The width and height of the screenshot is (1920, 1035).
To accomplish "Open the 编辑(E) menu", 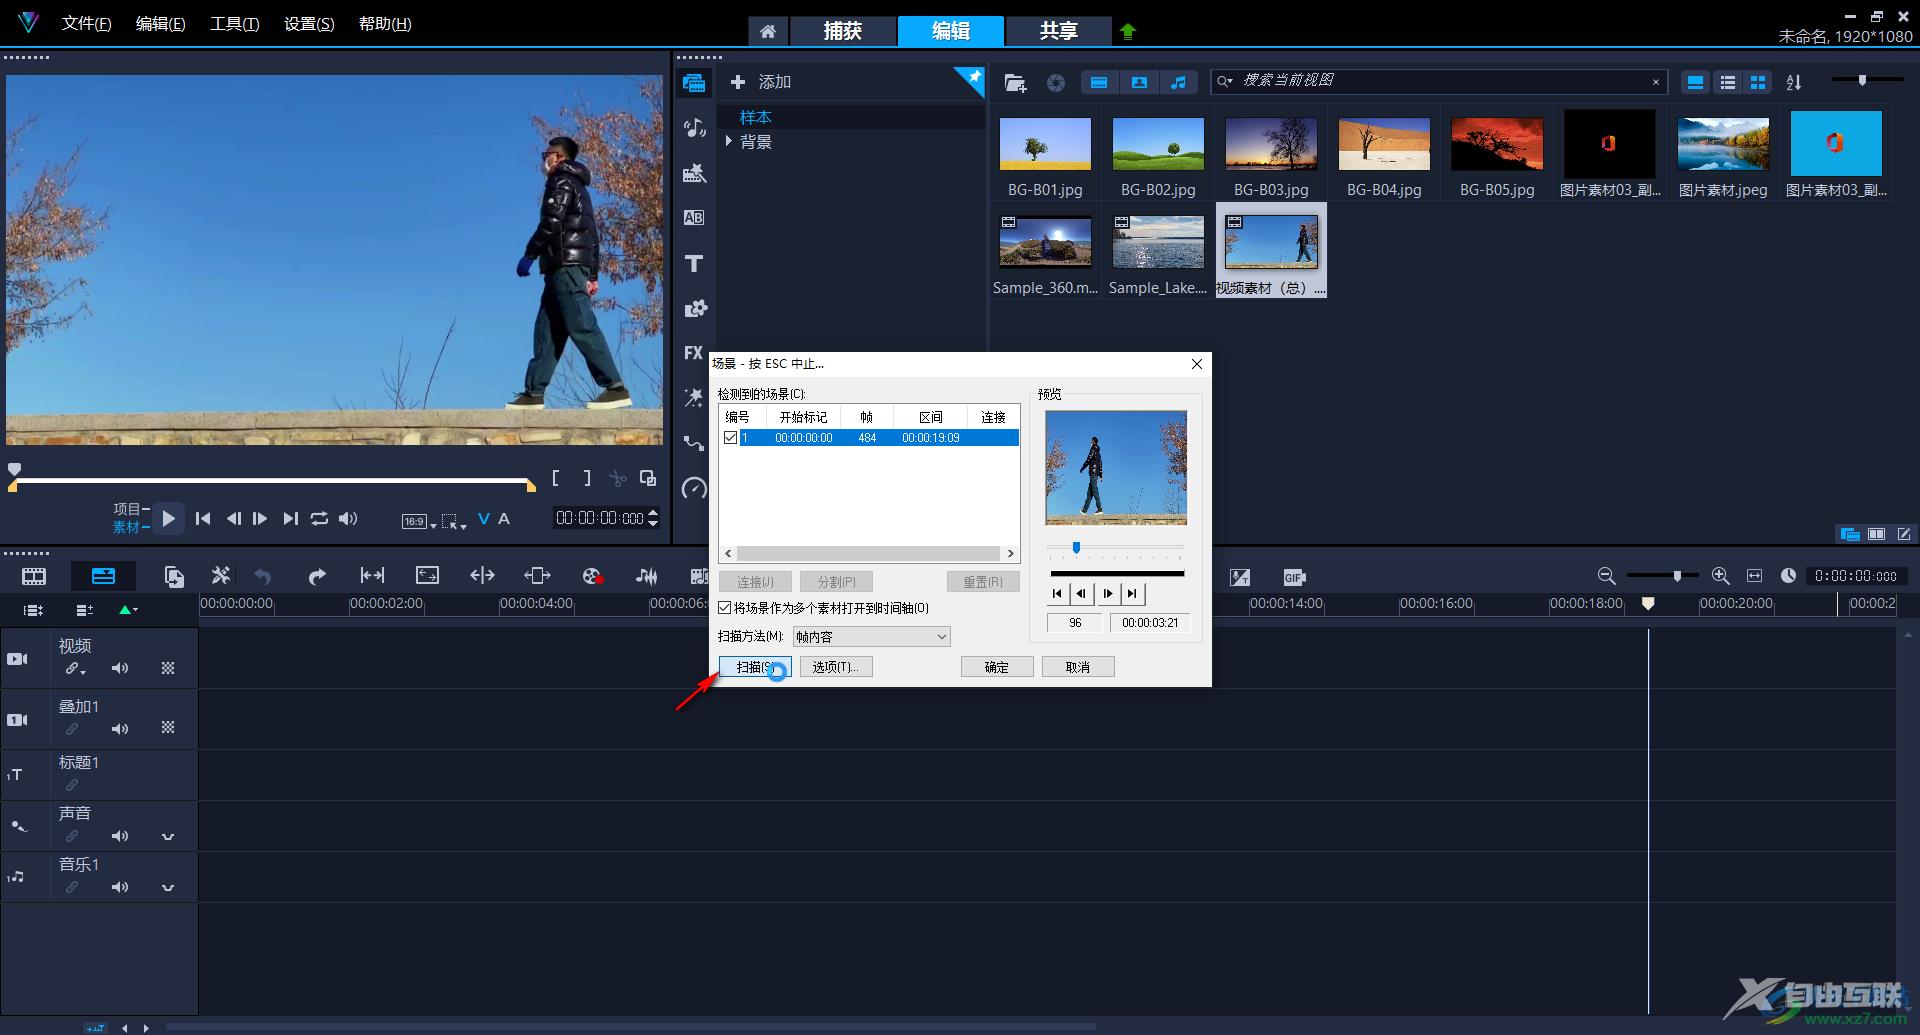I will 160,24.
